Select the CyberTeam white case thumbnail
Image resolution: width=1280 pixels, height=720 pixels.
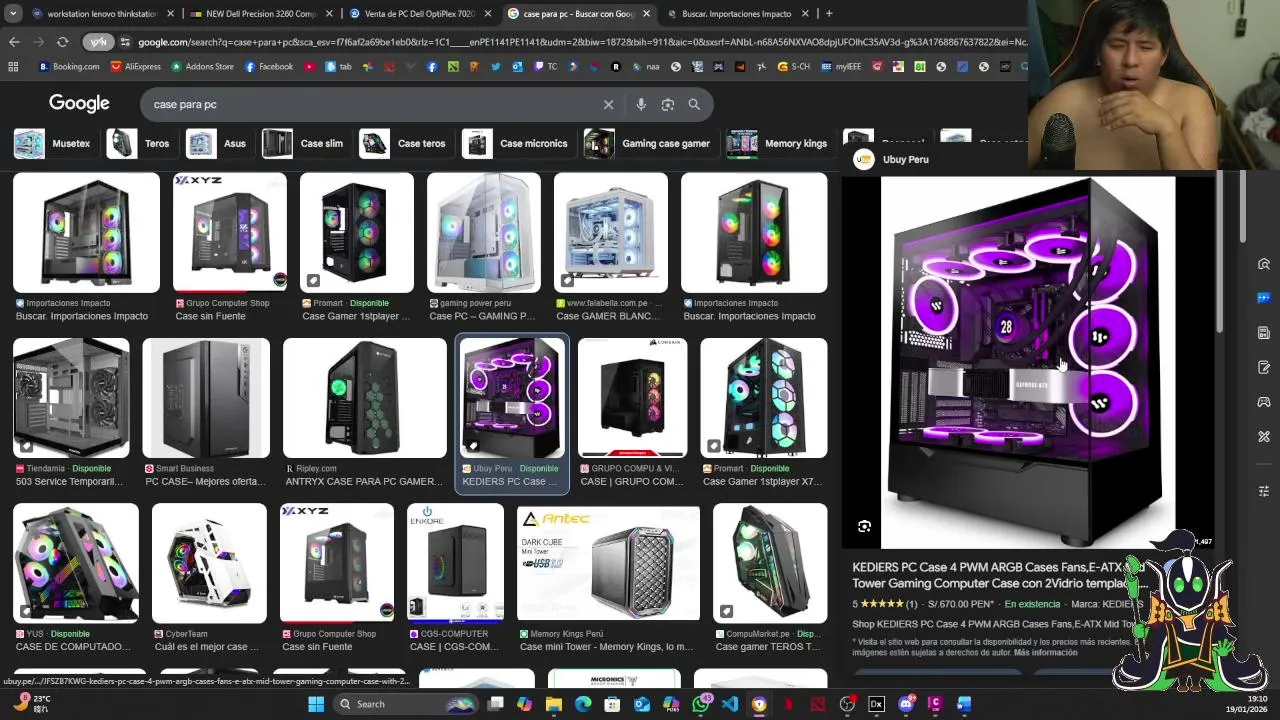[209, 563]
